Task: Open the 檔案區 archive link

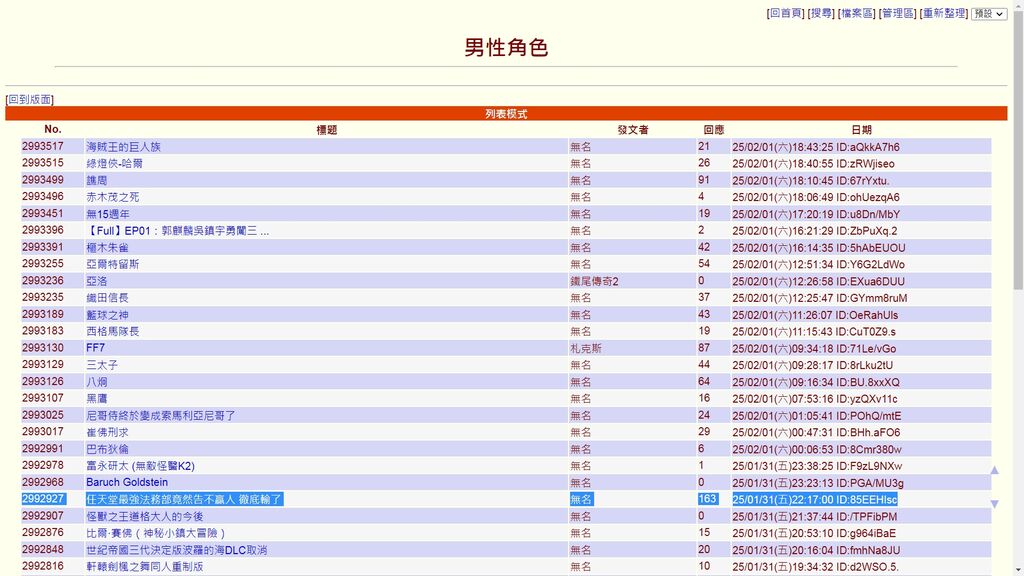Action: coord(857,14)
